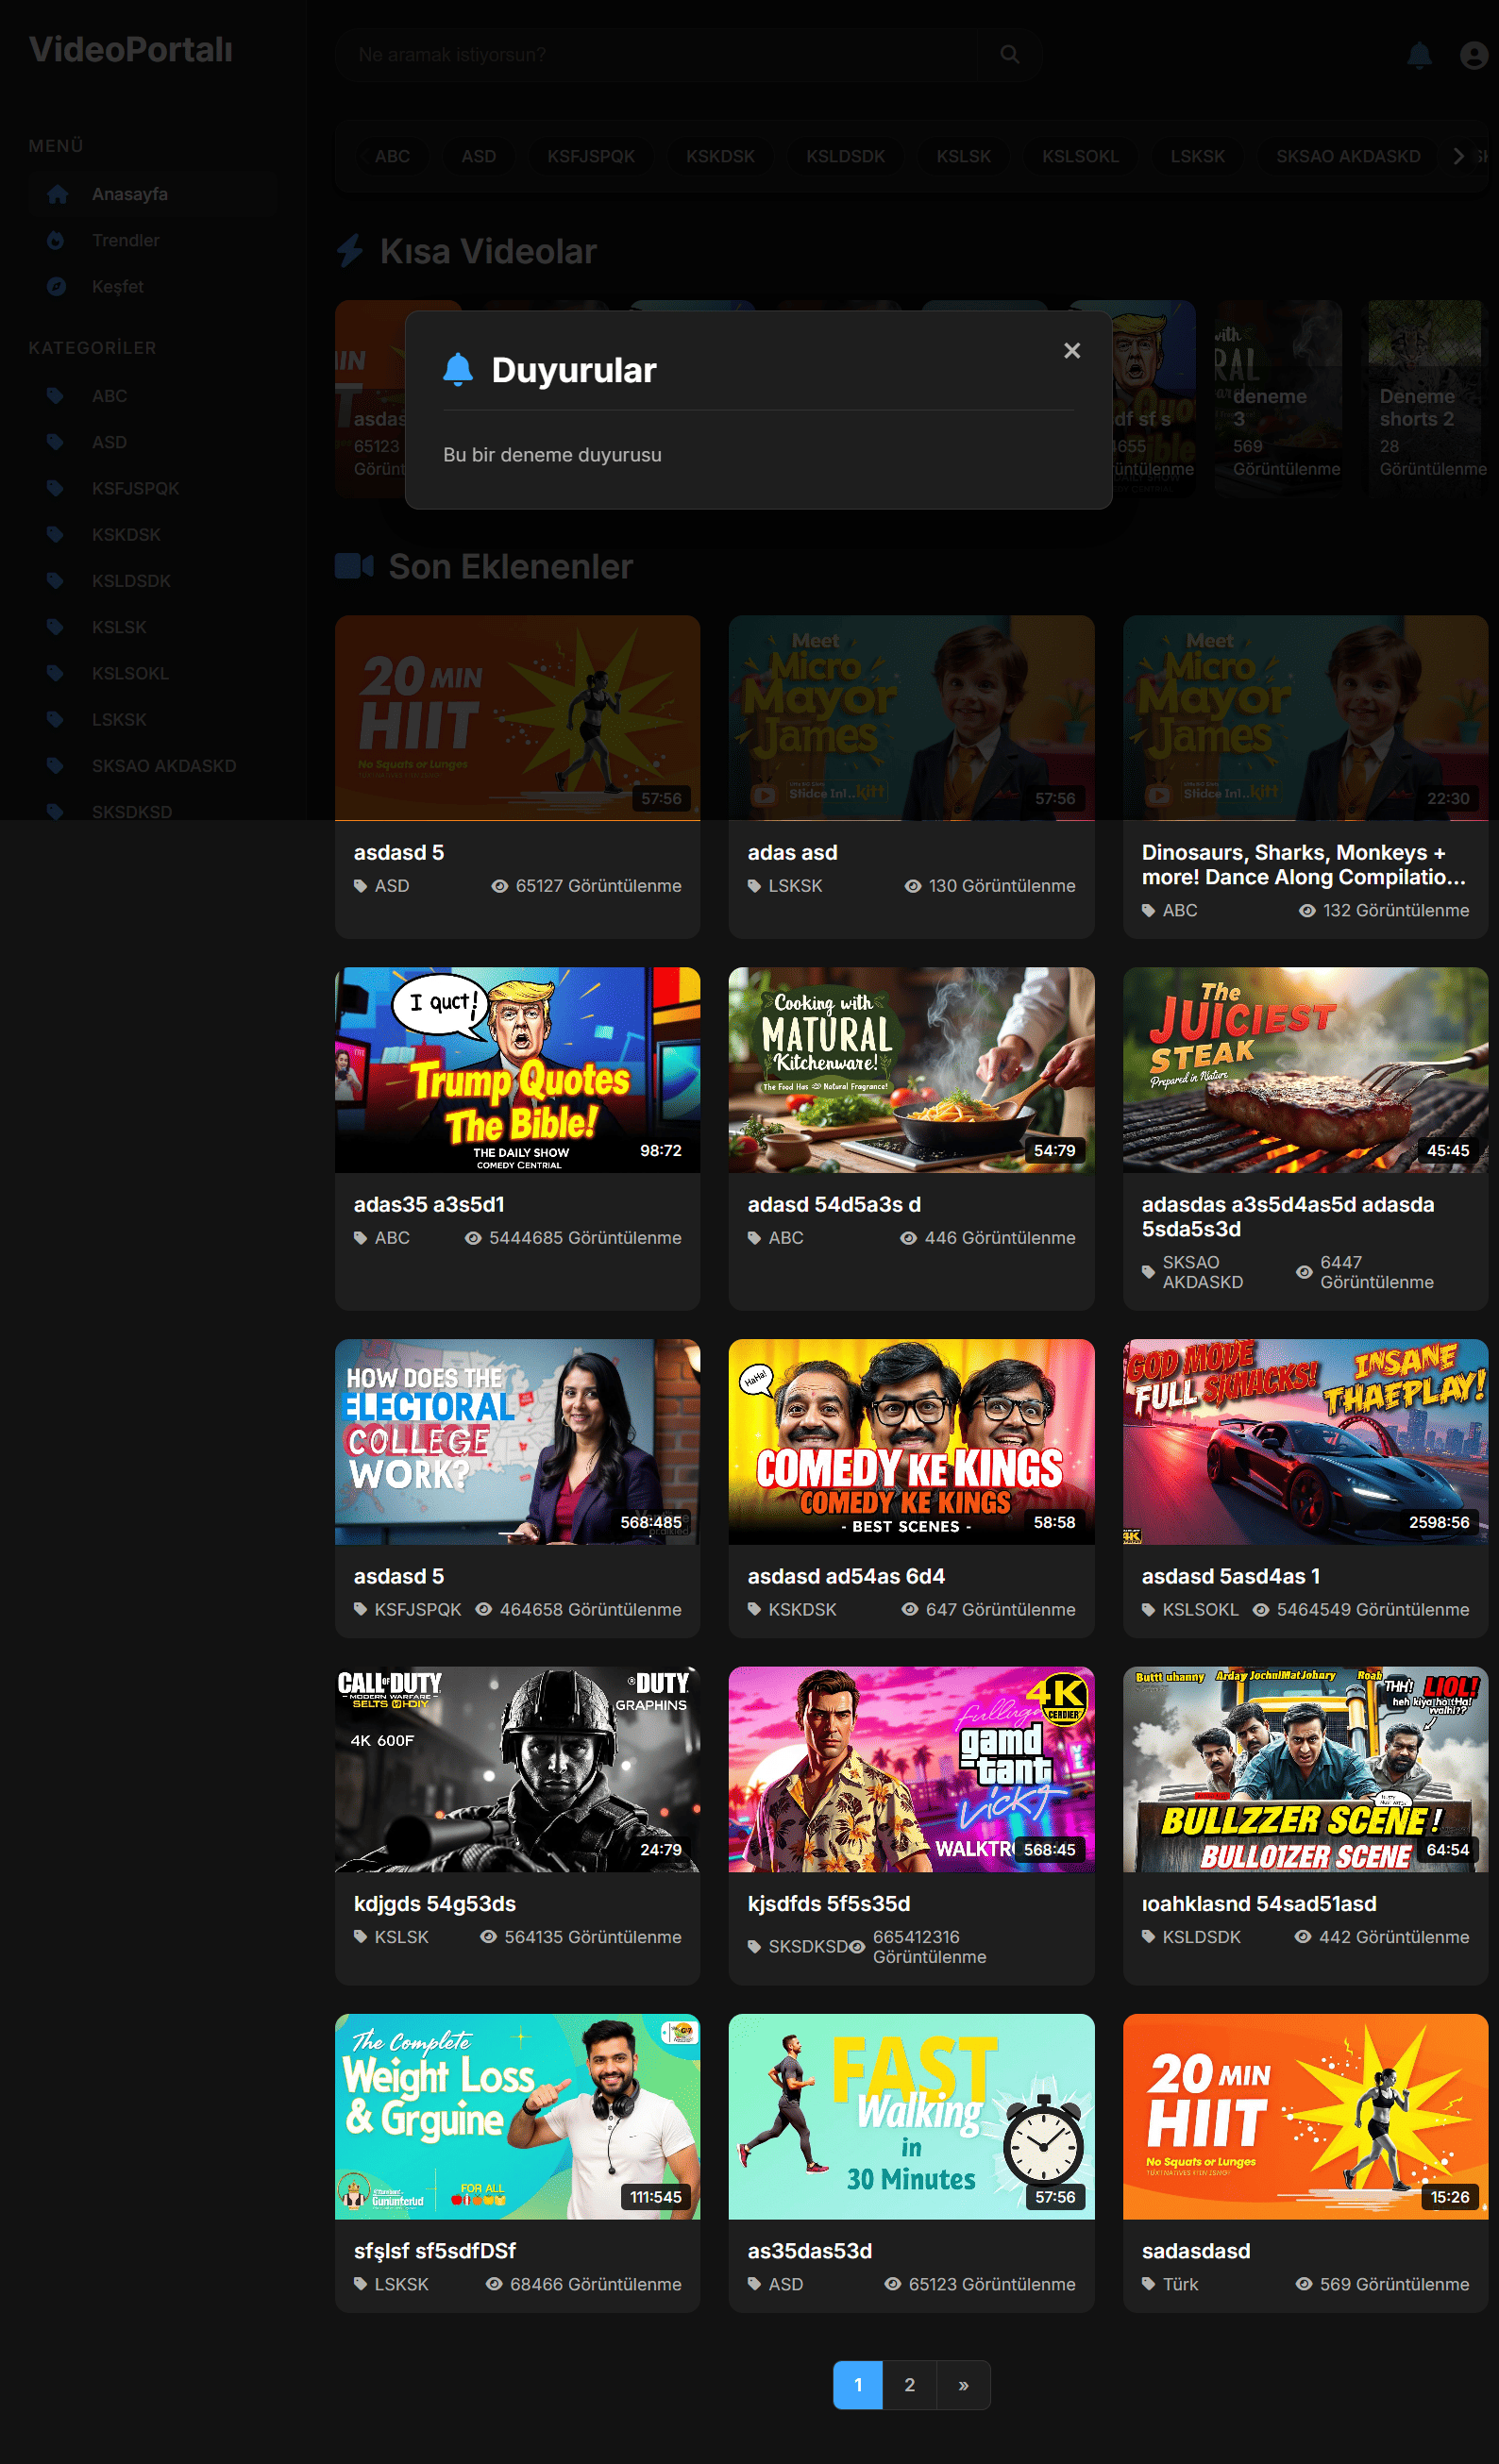The image size is (1499, 2464).
Task: Filter by ABC chip in top bar
Action: tap(392, 156)
